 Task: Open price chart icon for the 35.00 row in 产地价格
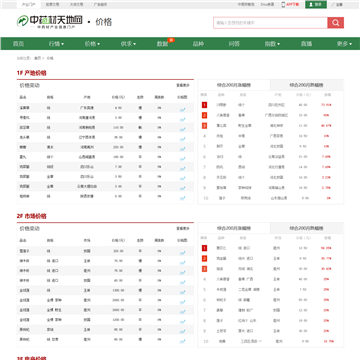pyautogui.click(x=183, y=139)
